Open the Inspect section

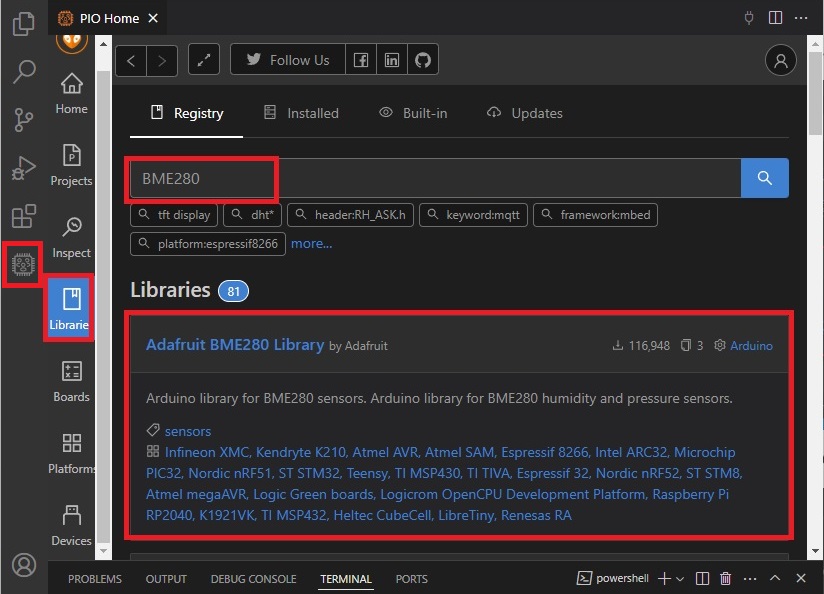coord(71,239)
